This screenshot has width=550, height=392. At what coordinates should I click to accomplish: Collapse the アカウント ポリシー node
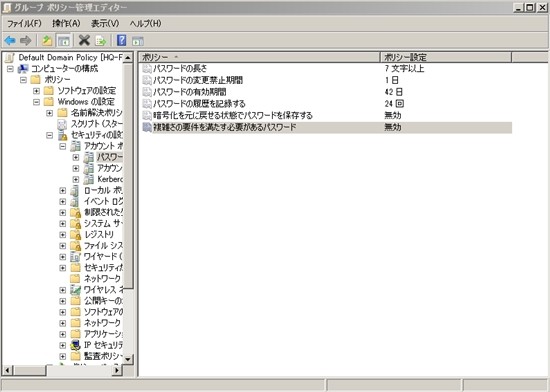[x=62, y=146]
